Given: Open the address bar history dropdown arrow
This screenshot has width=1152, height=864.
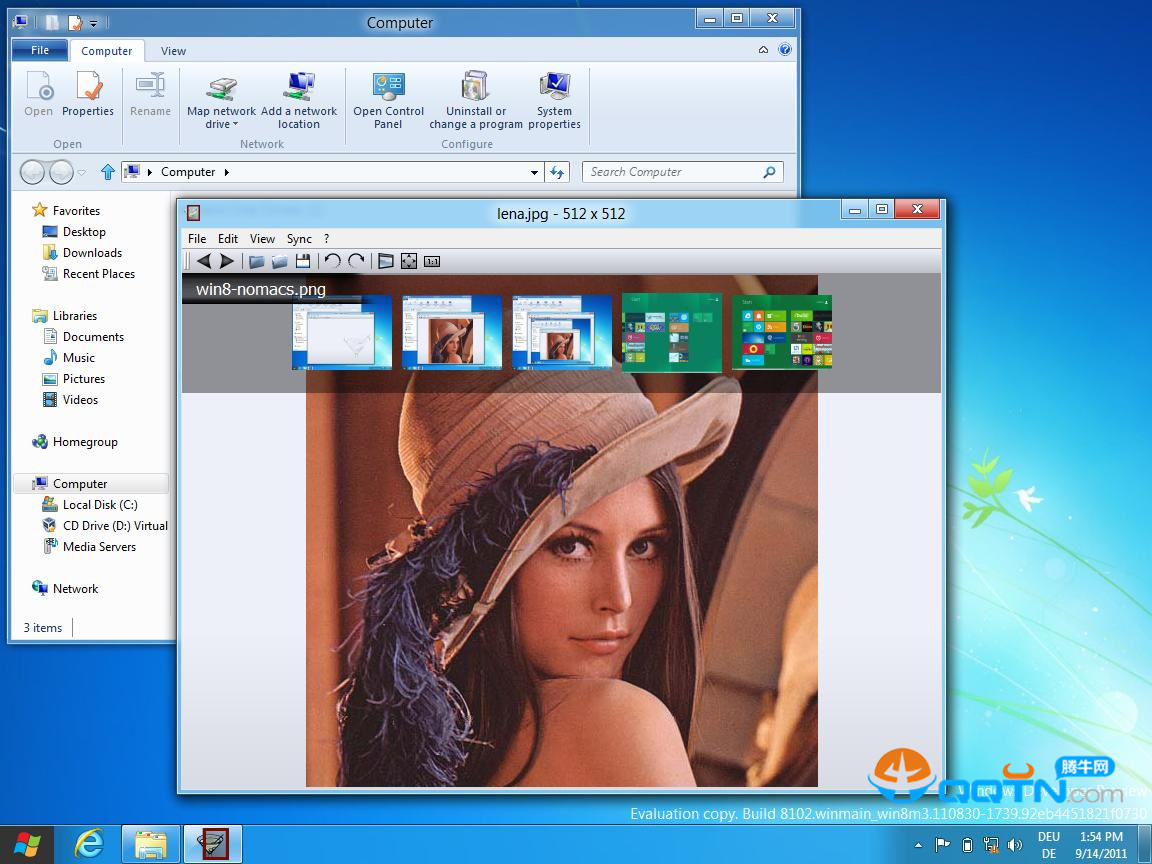Looking at the screenshot, I should tap(534, 172).
